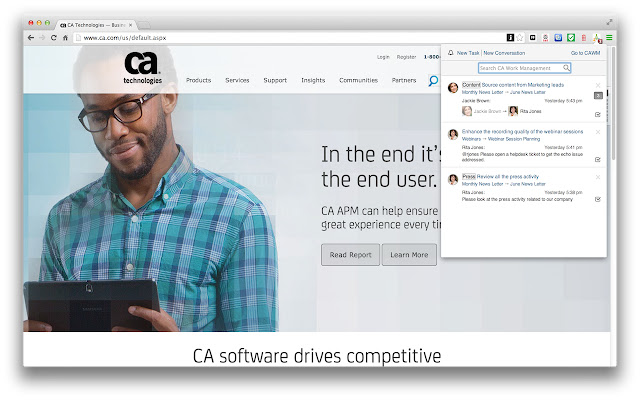This screenshot has height=400, width=640.
Task: Open 'Source content from Marketing leads' task
Action: tap(522, 85)
